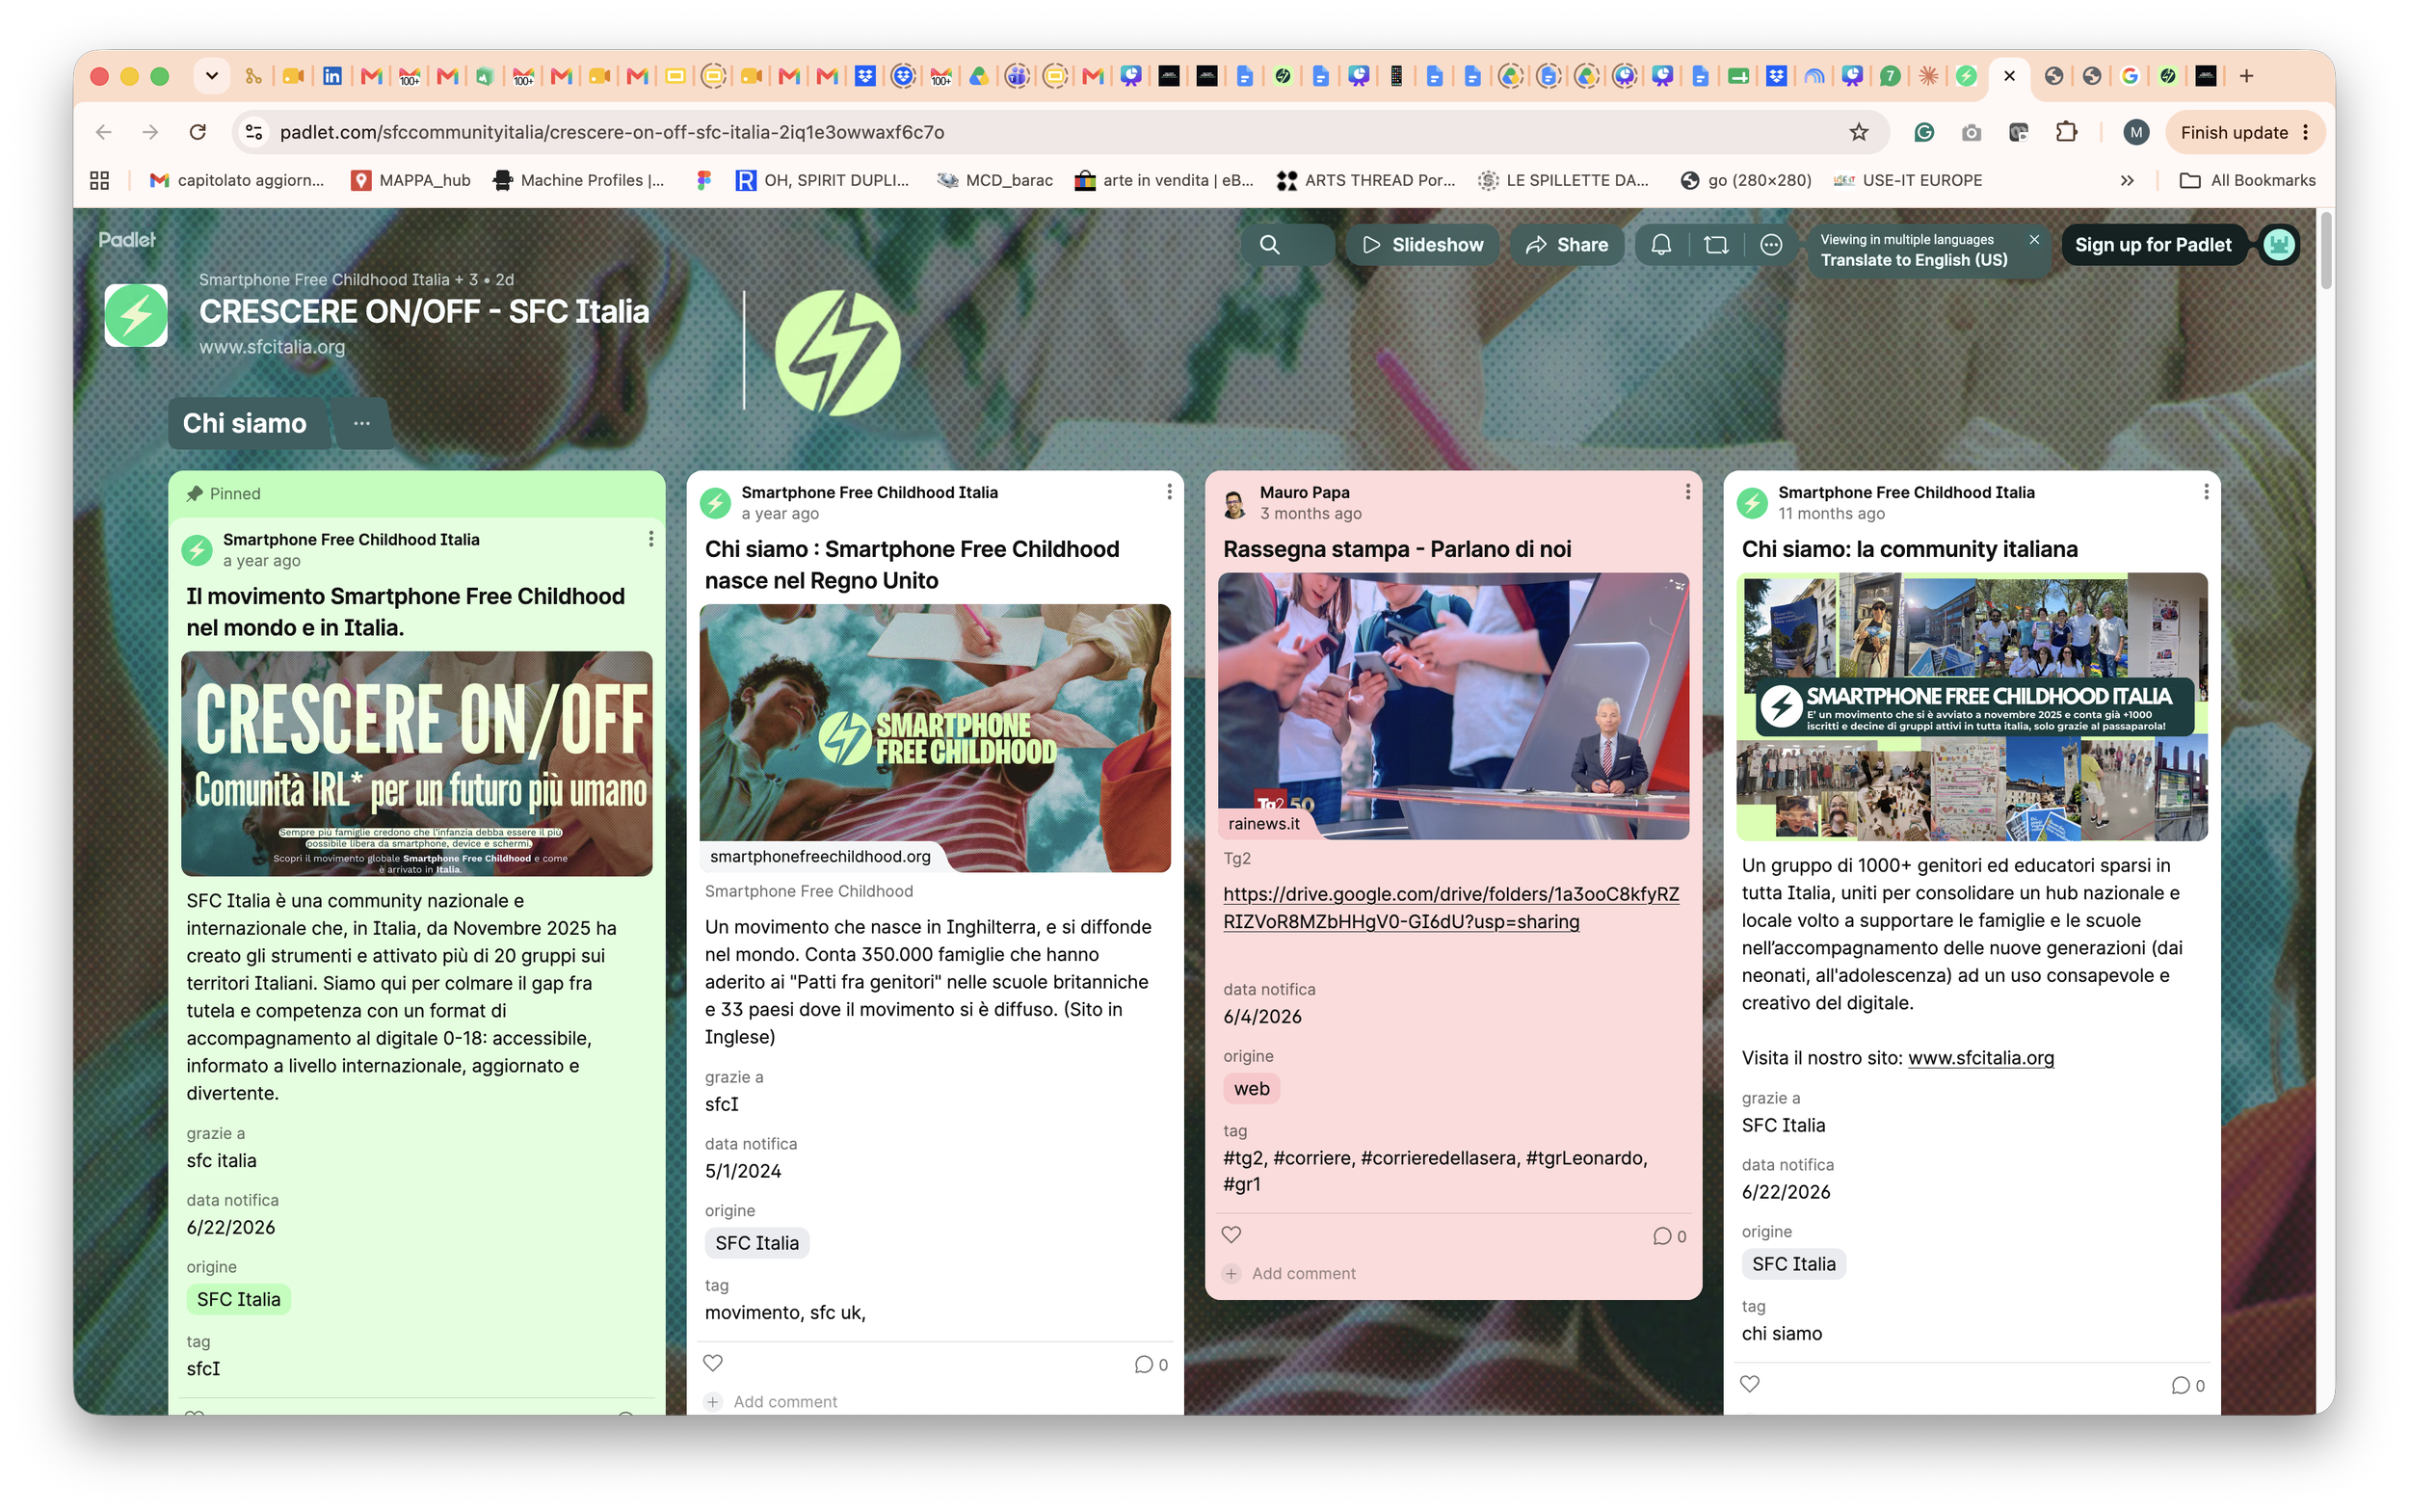Open options menu on Chi siamo Regno Unito post
The height and width of the screenshot is (1512, 2409).
coord(1169,492)
